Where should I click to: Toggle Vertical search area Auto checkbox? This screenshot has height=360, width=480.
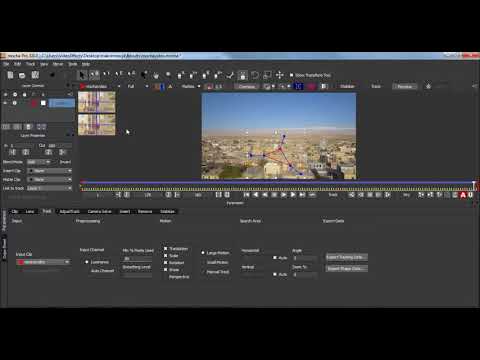click(275, 274)
